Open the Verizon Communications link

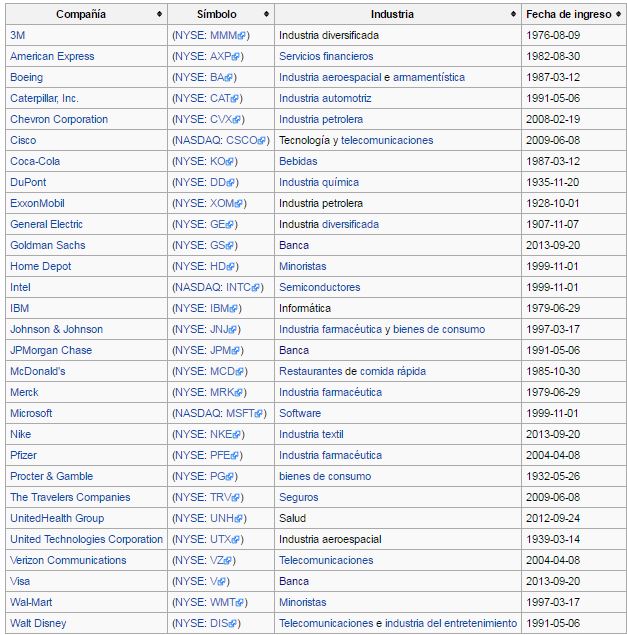point(68,560)
